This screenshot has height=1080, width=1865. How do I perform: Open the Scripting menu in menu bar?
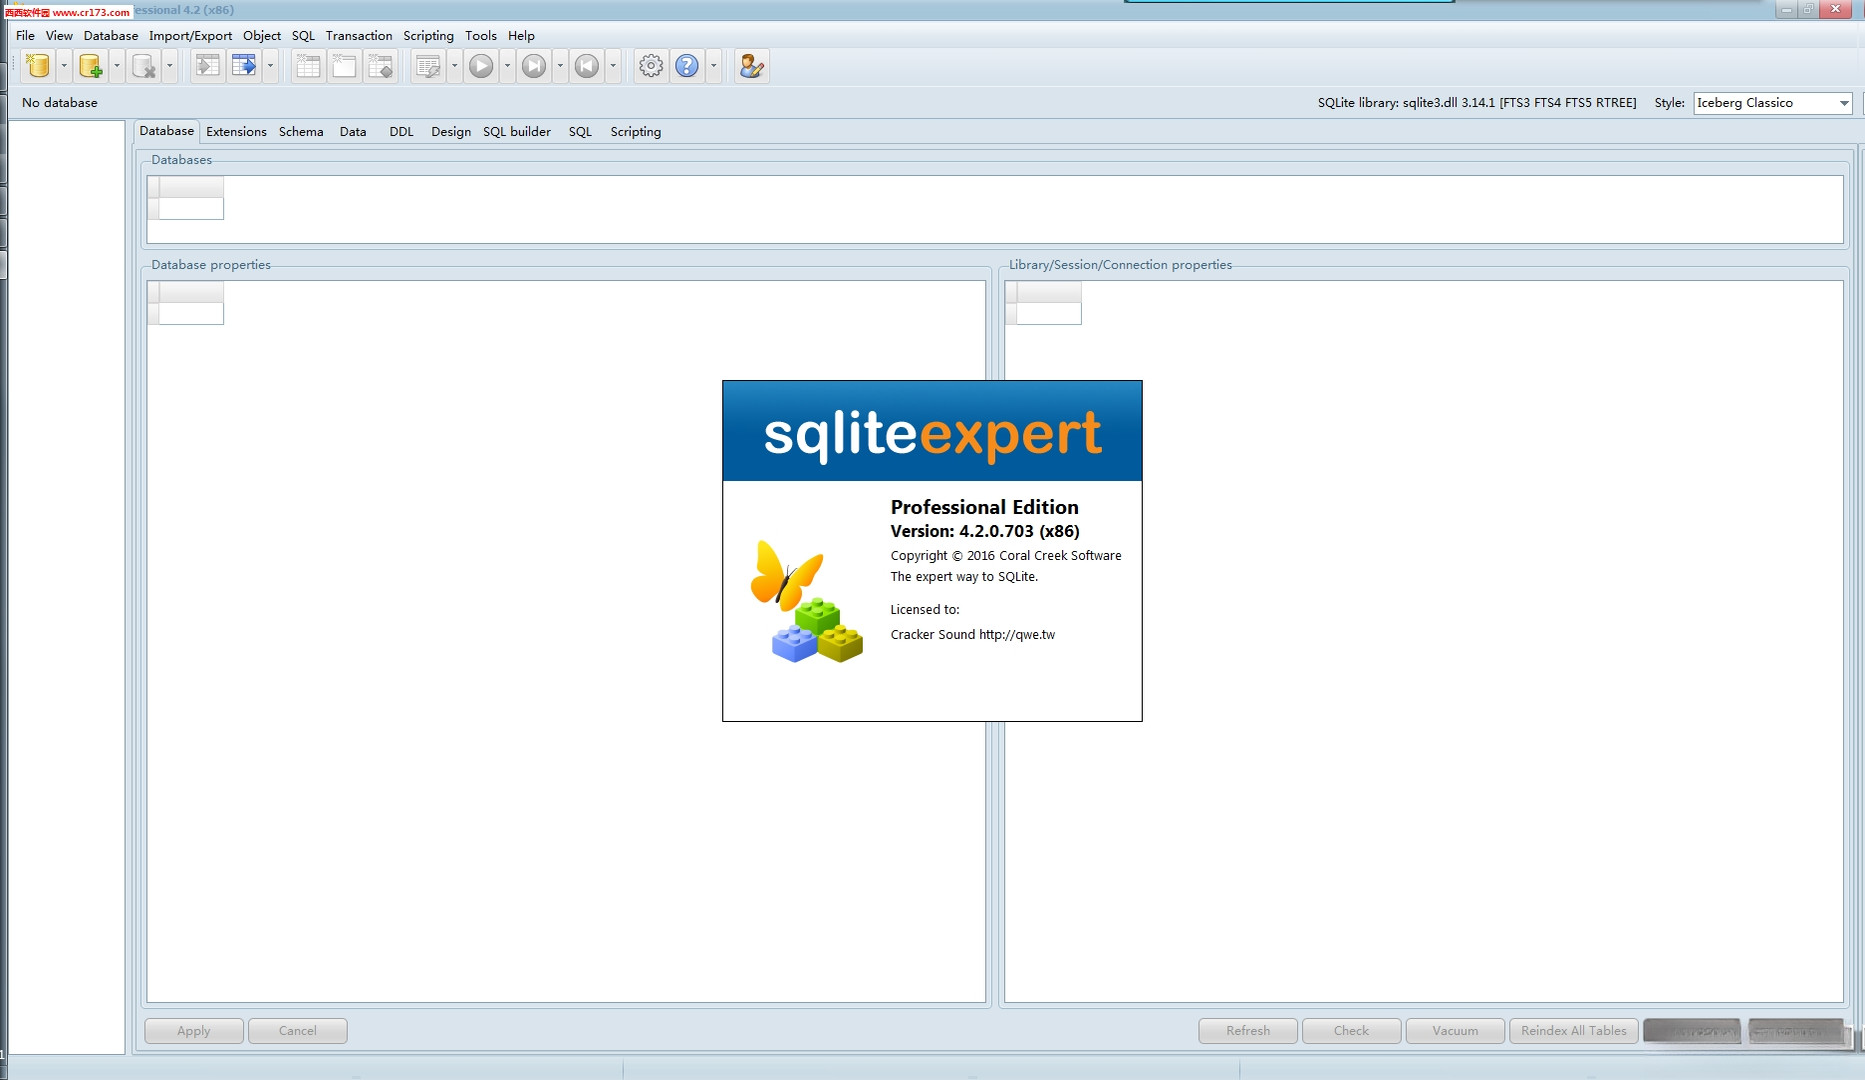(x=428, y=35)
